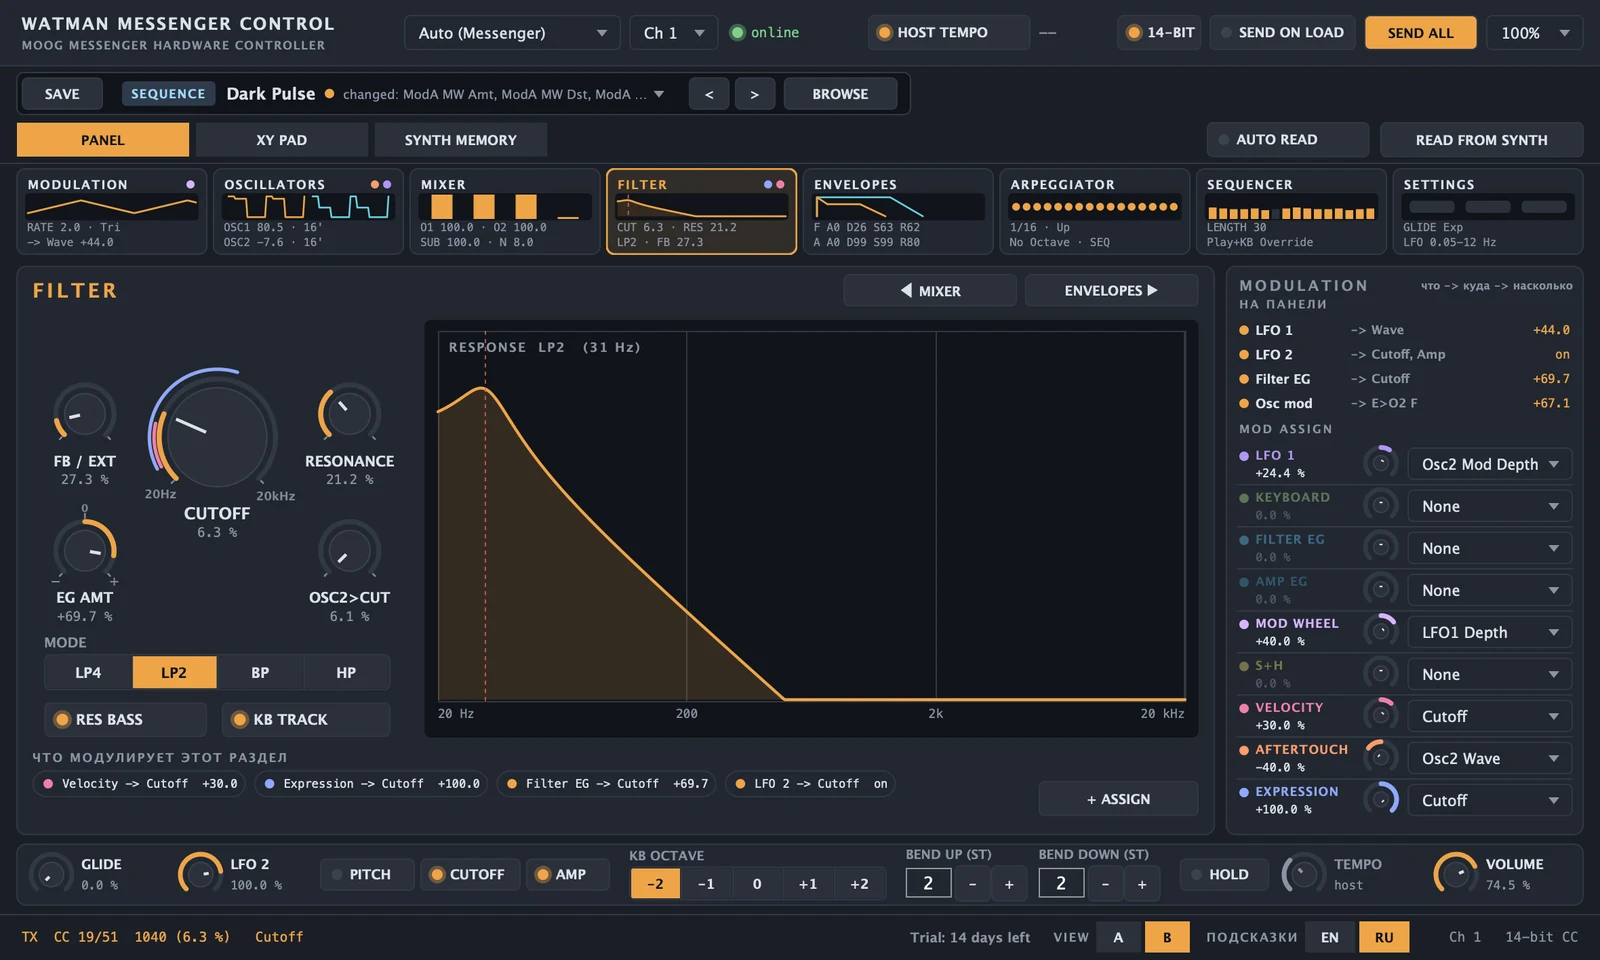Expand the changed parameters list arrow
This screenshot has width=1600, height=960.
[659, 94]
